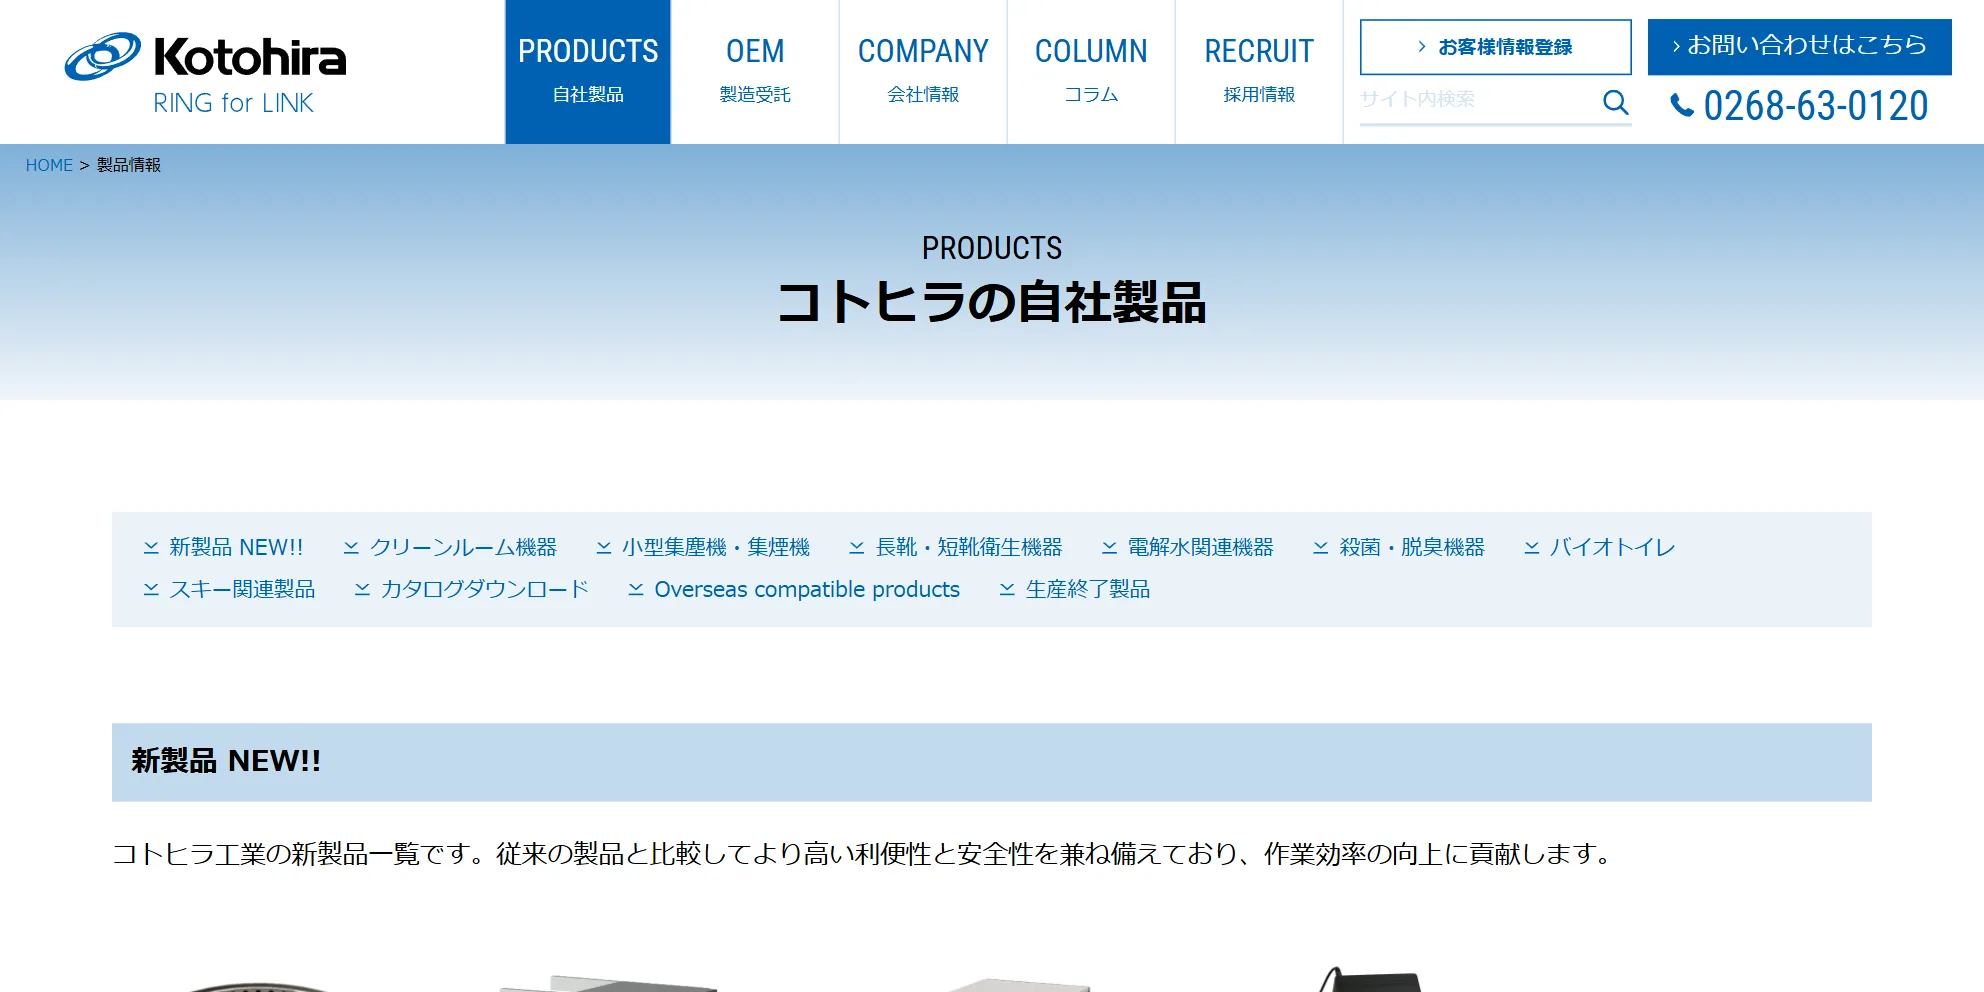Jump to 殺菌・脱臭機器 section

1412,548
